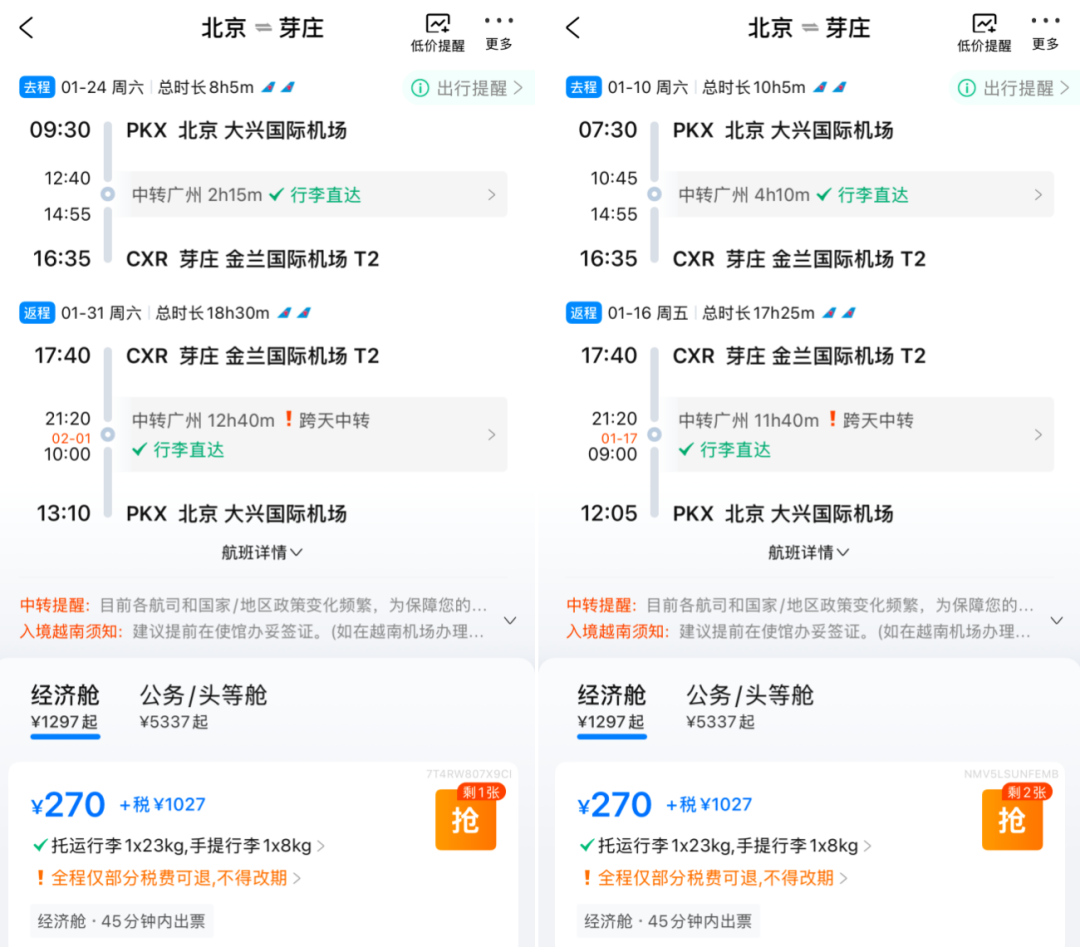Tap airline logos beside 总时长8h5m
Viewport: 1080px width, 947px height.
pyautogui.click(x=279, y=87)
